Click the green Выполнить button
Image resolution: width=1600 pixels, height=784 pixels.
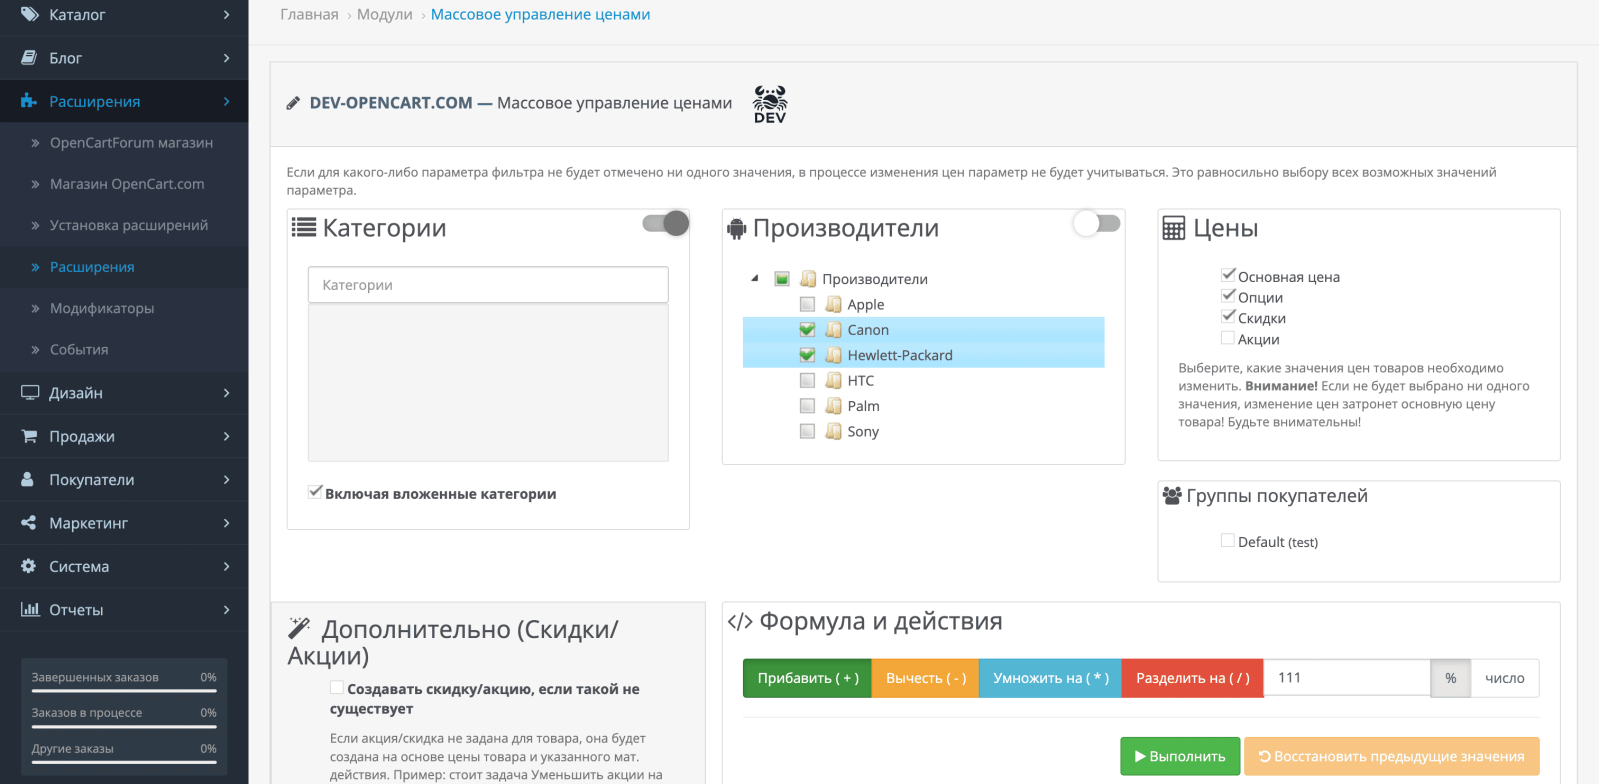tap(1180, 756)
